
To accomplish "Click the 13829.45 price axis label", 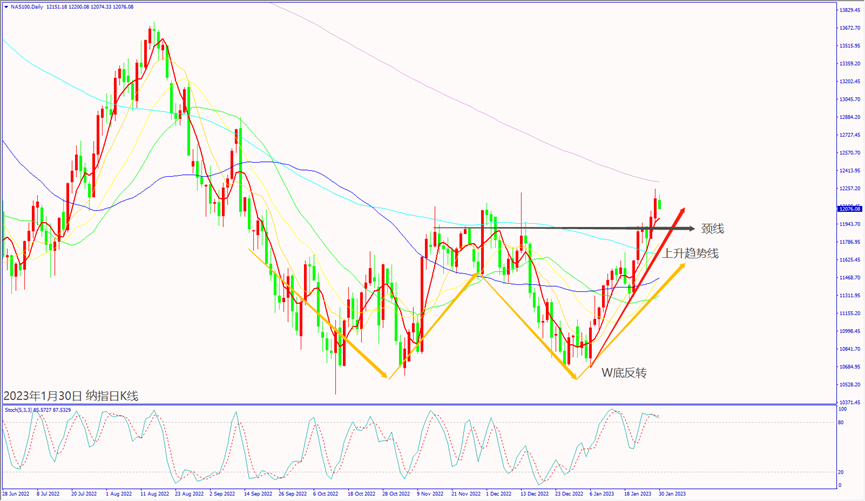I will [x=849, y=9].
